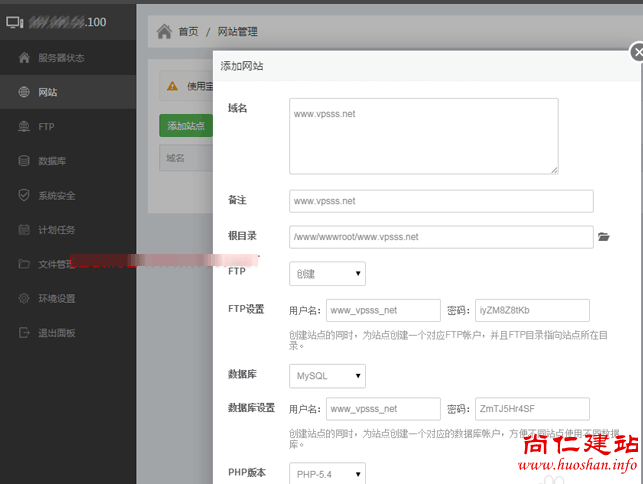The width and height of the screenshot is (643, 484).
Task: Click the gear icon for 环境设置
Action: pyautogui.click(x=24, y=298)
